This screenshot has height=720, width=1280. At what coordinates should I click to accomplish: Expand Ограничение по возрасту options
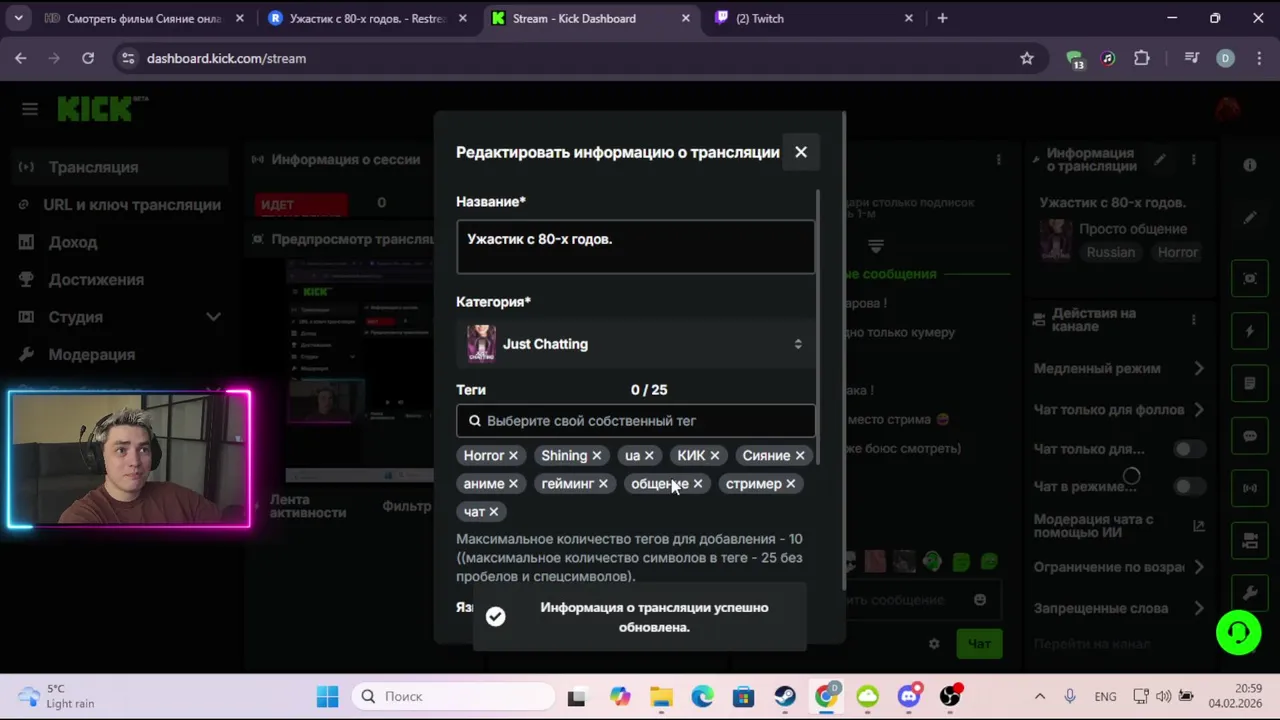click(x=1199, y=567)
